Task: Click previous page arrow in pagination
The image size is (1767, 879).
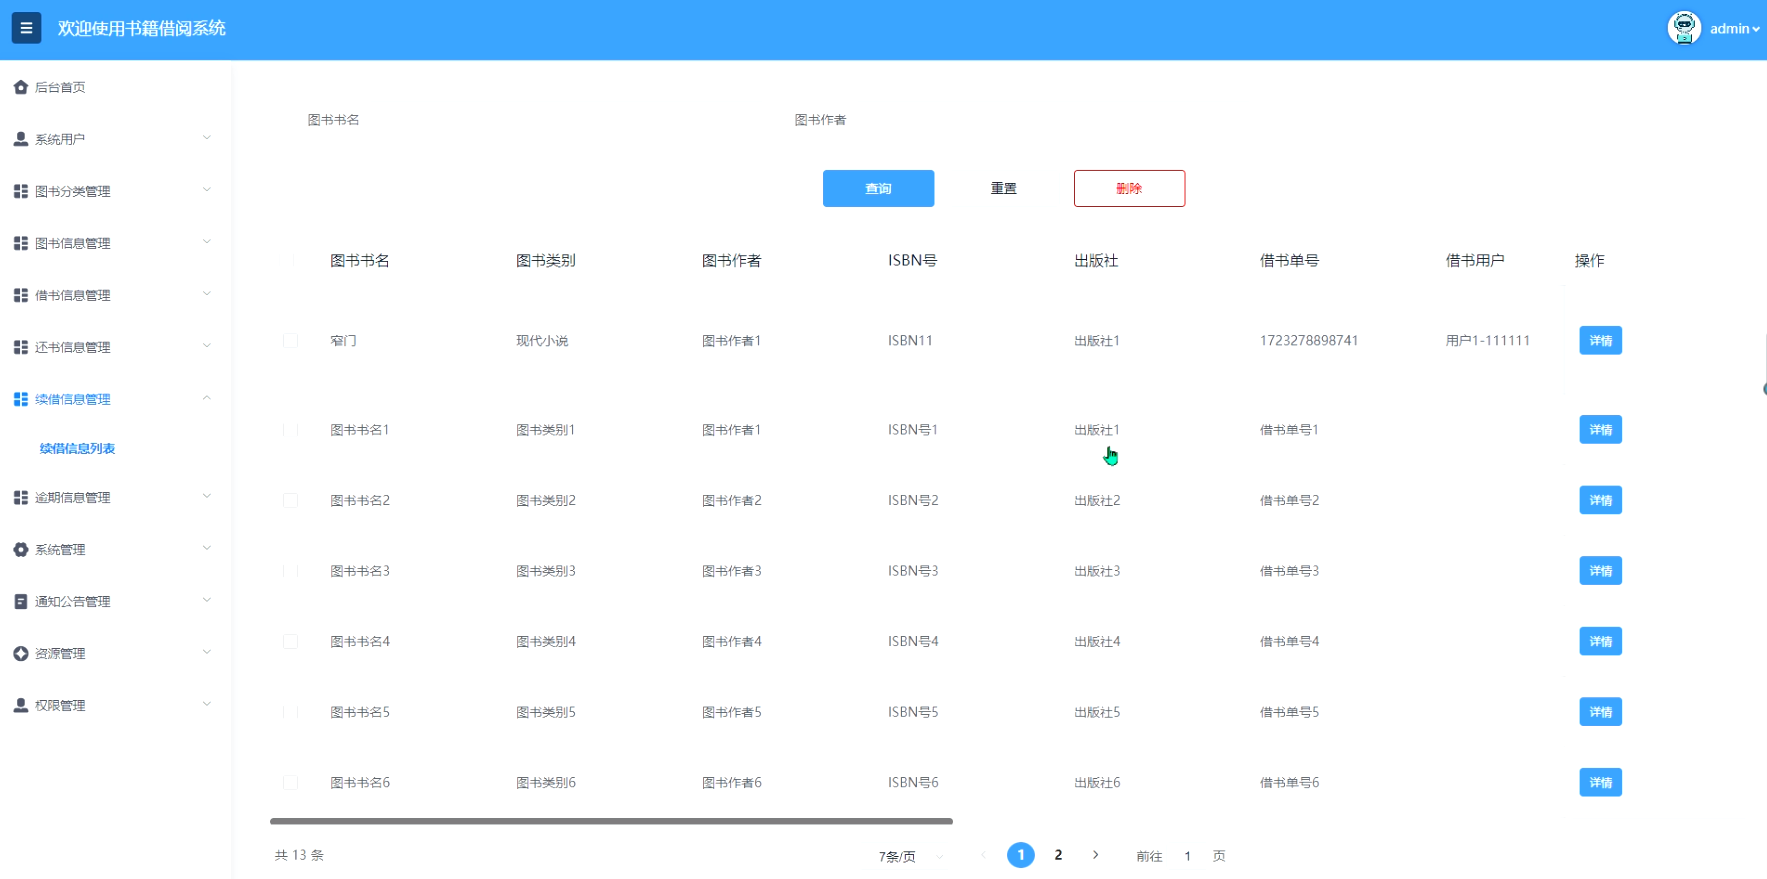Action: click(983, 855)
